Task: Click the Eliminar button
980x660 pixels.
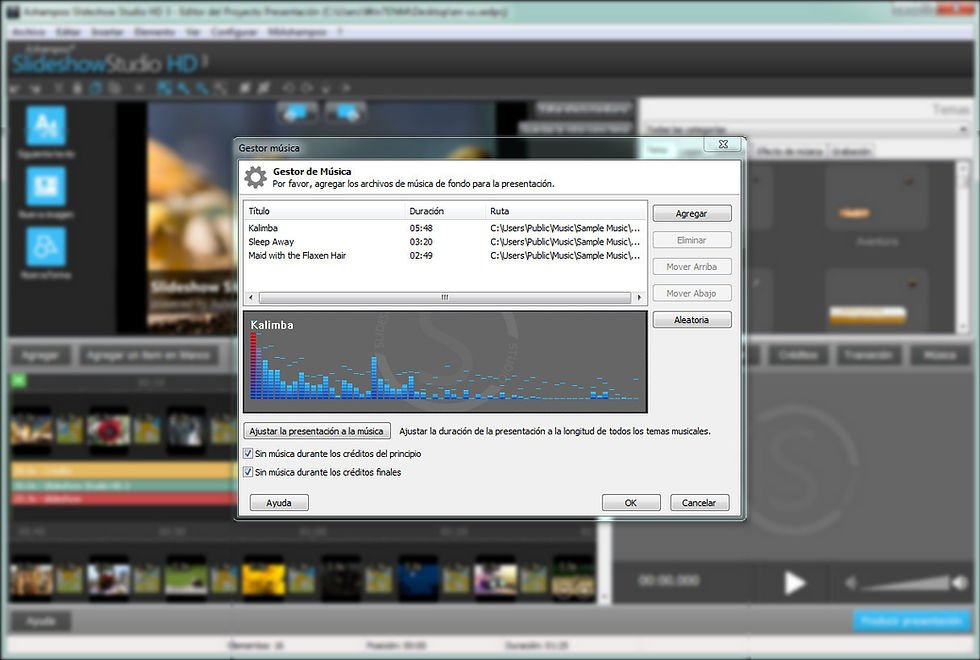Action: (691, 240)
